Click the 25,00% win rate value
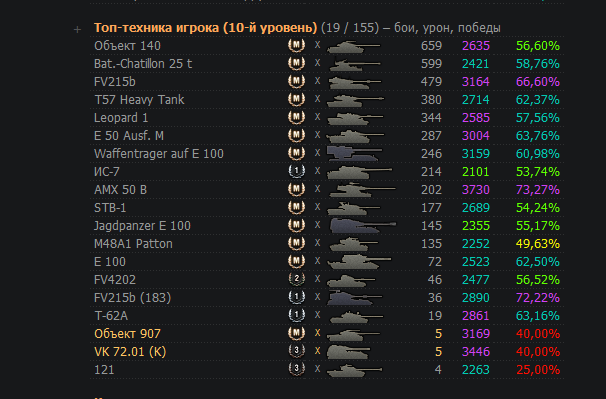Image resolution: width=606 pixels, height=399 pixels. tap(538, 369)
